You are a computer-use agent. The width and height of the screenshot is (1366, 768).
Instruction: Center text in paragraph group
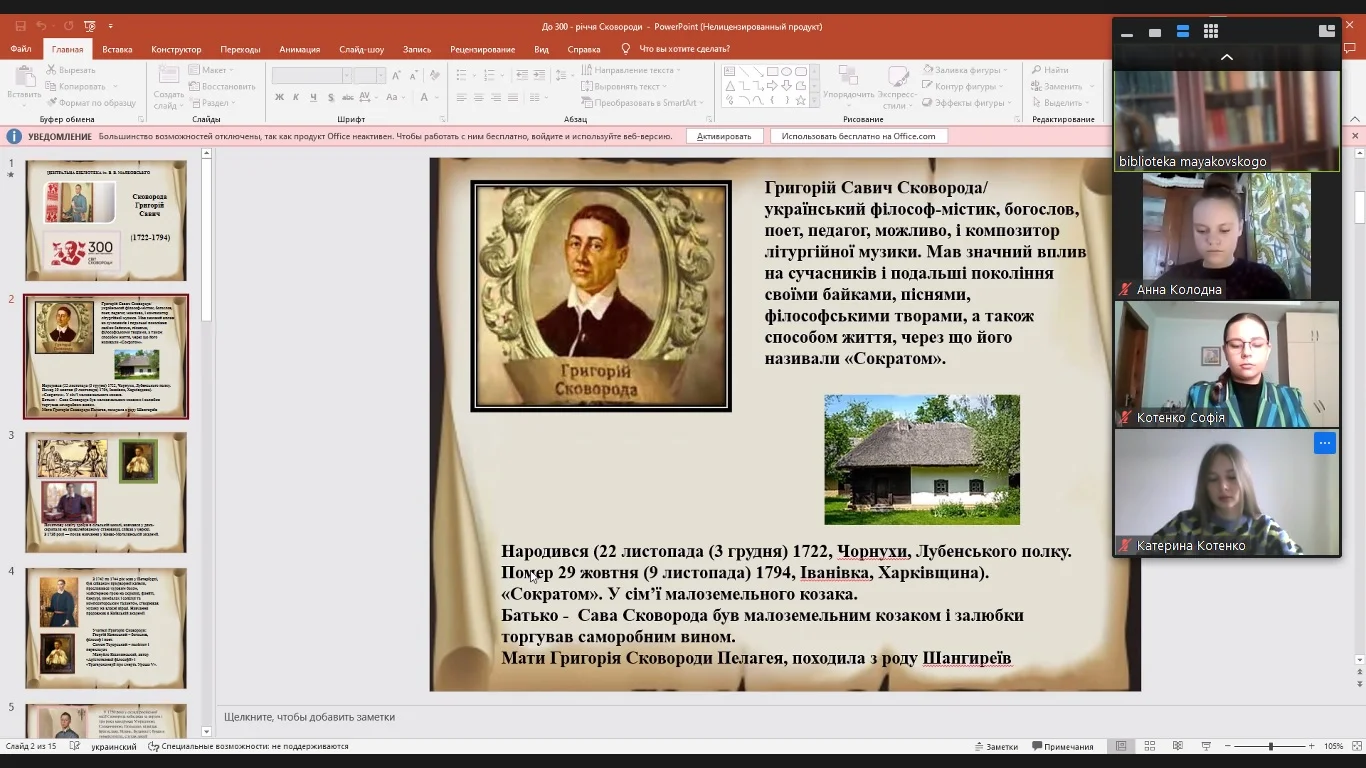(479, 98)
